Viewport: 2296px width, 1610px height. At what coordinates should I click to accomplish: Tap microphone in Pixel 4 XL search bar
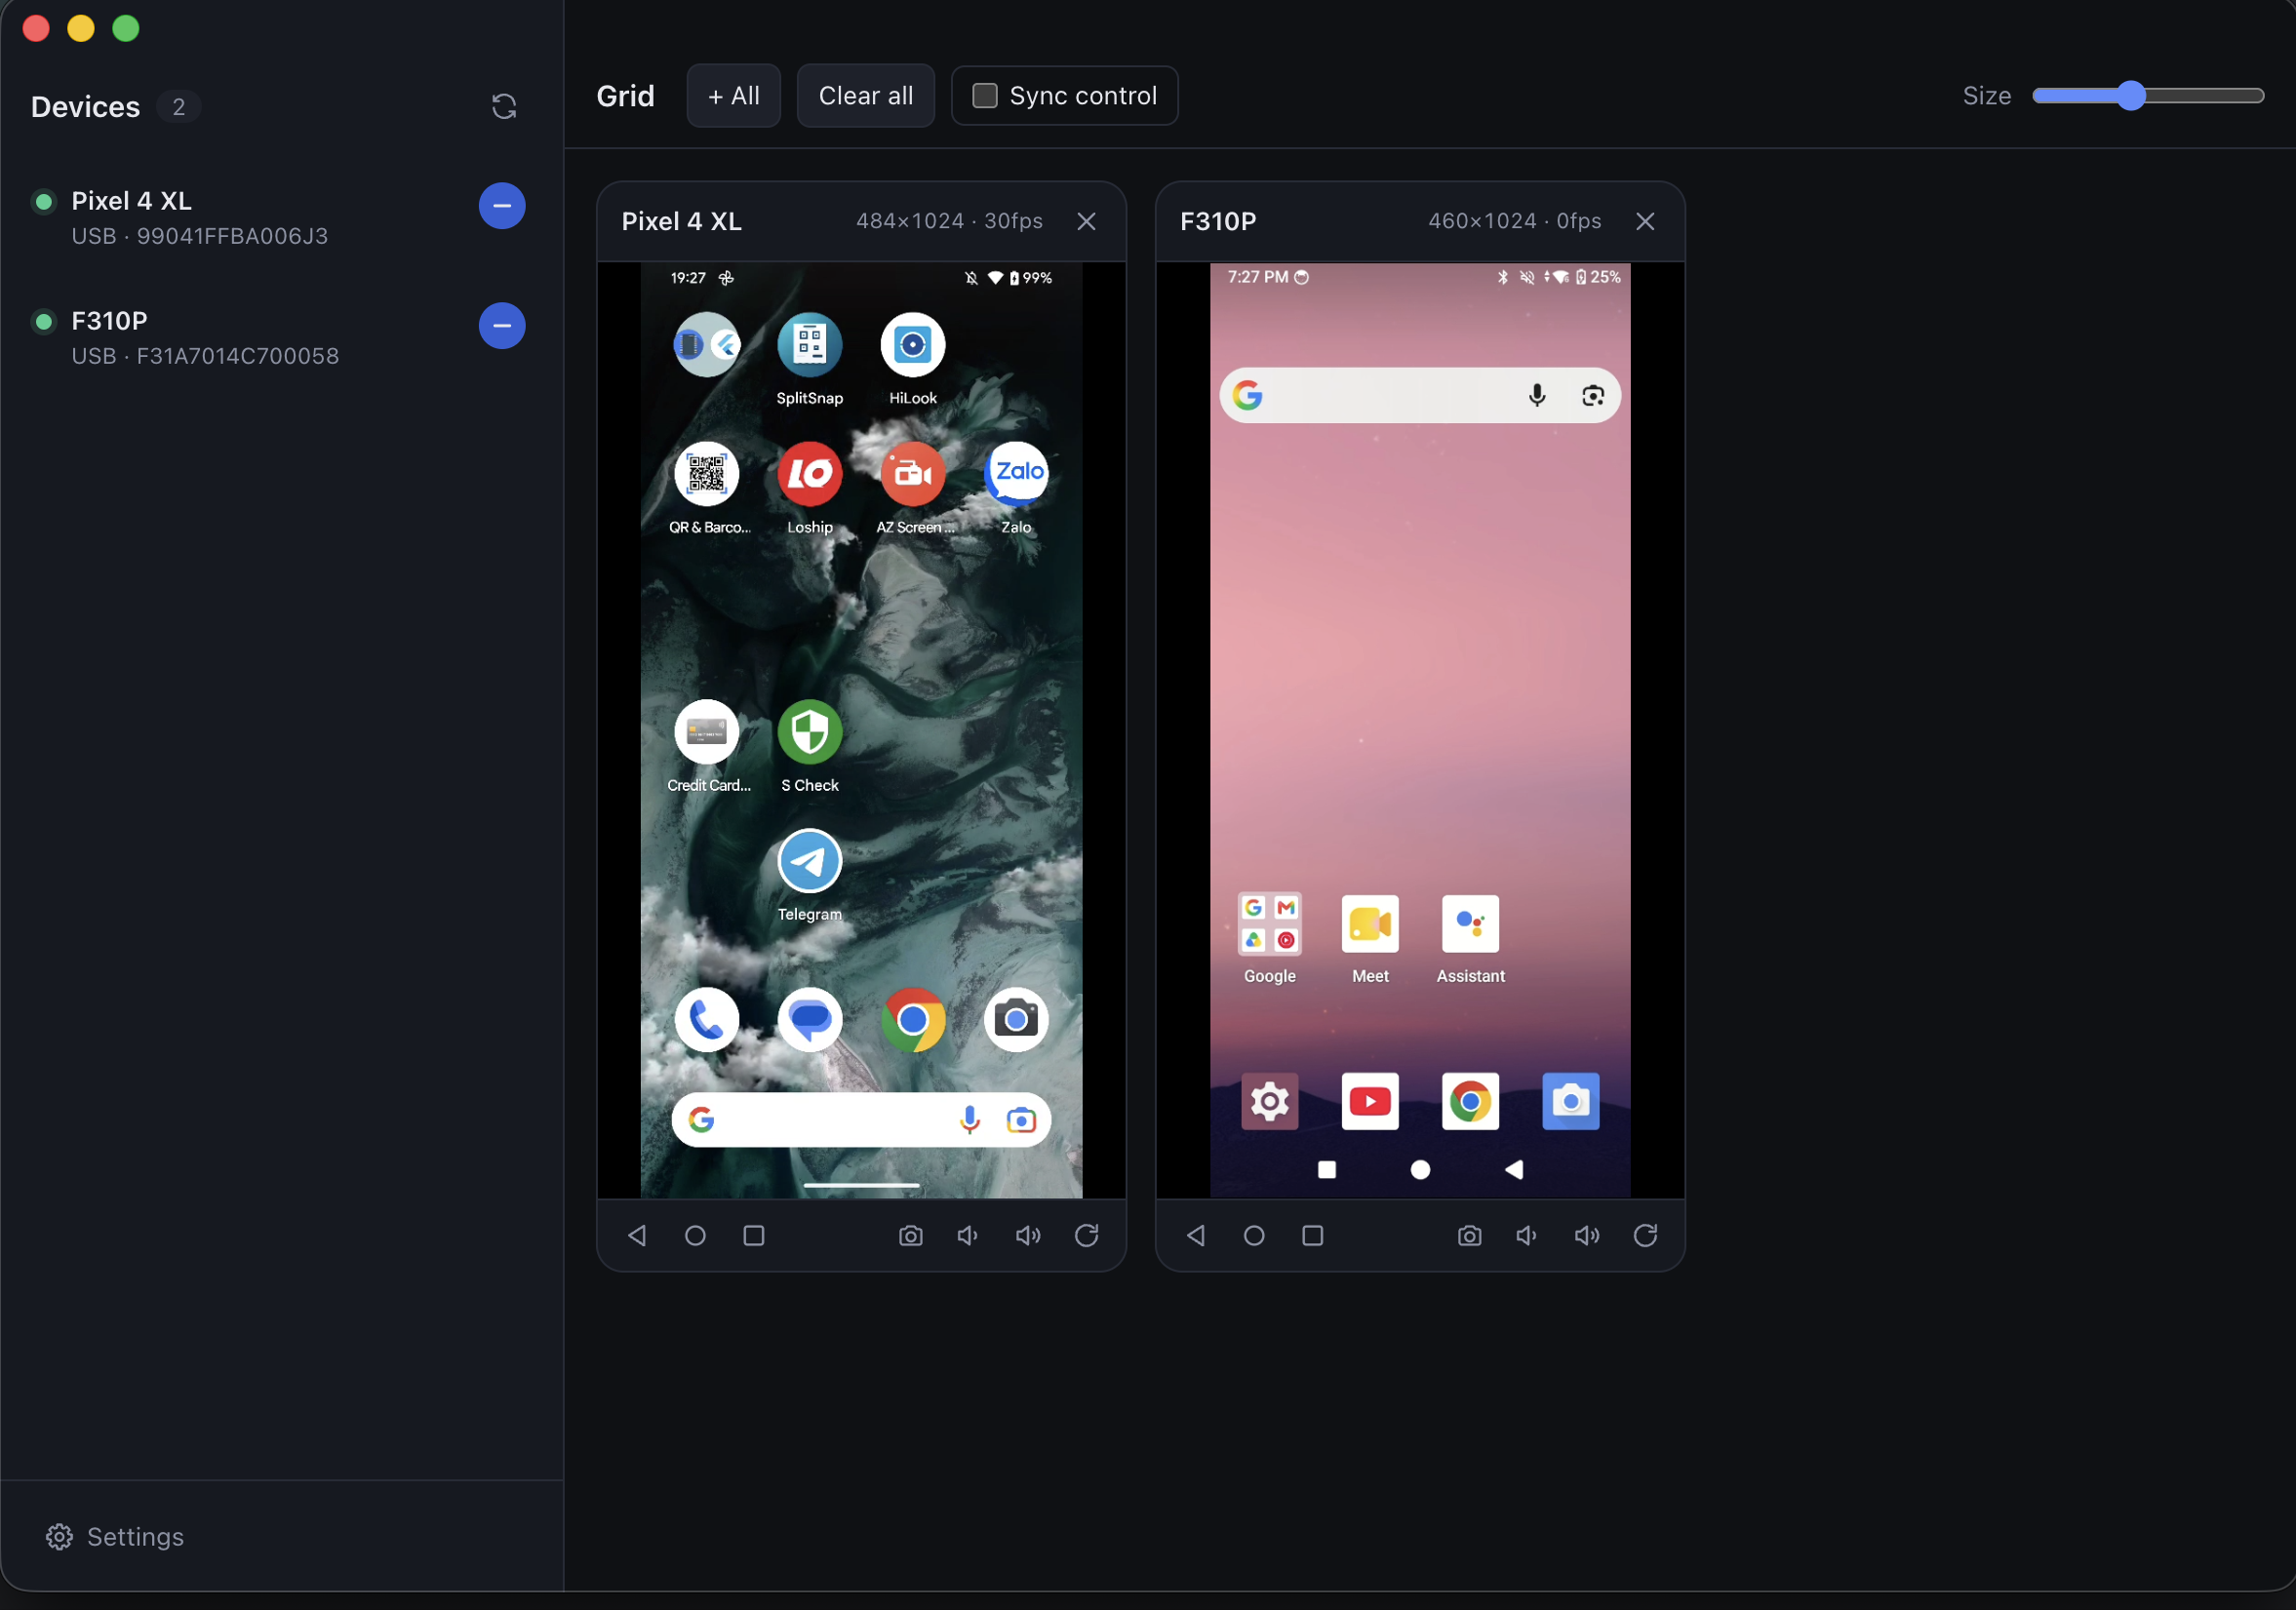pyautogui.click(x=969, y=1120)
